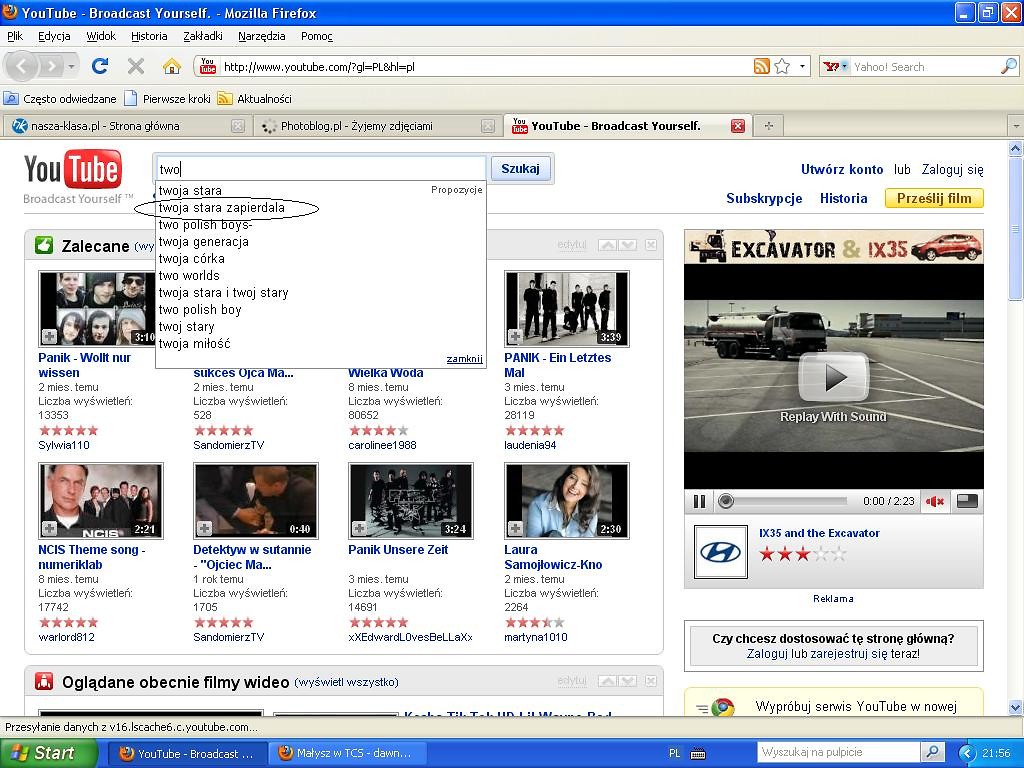
Task: Open the list all tabs dropdown
Action: [1016, 126]
